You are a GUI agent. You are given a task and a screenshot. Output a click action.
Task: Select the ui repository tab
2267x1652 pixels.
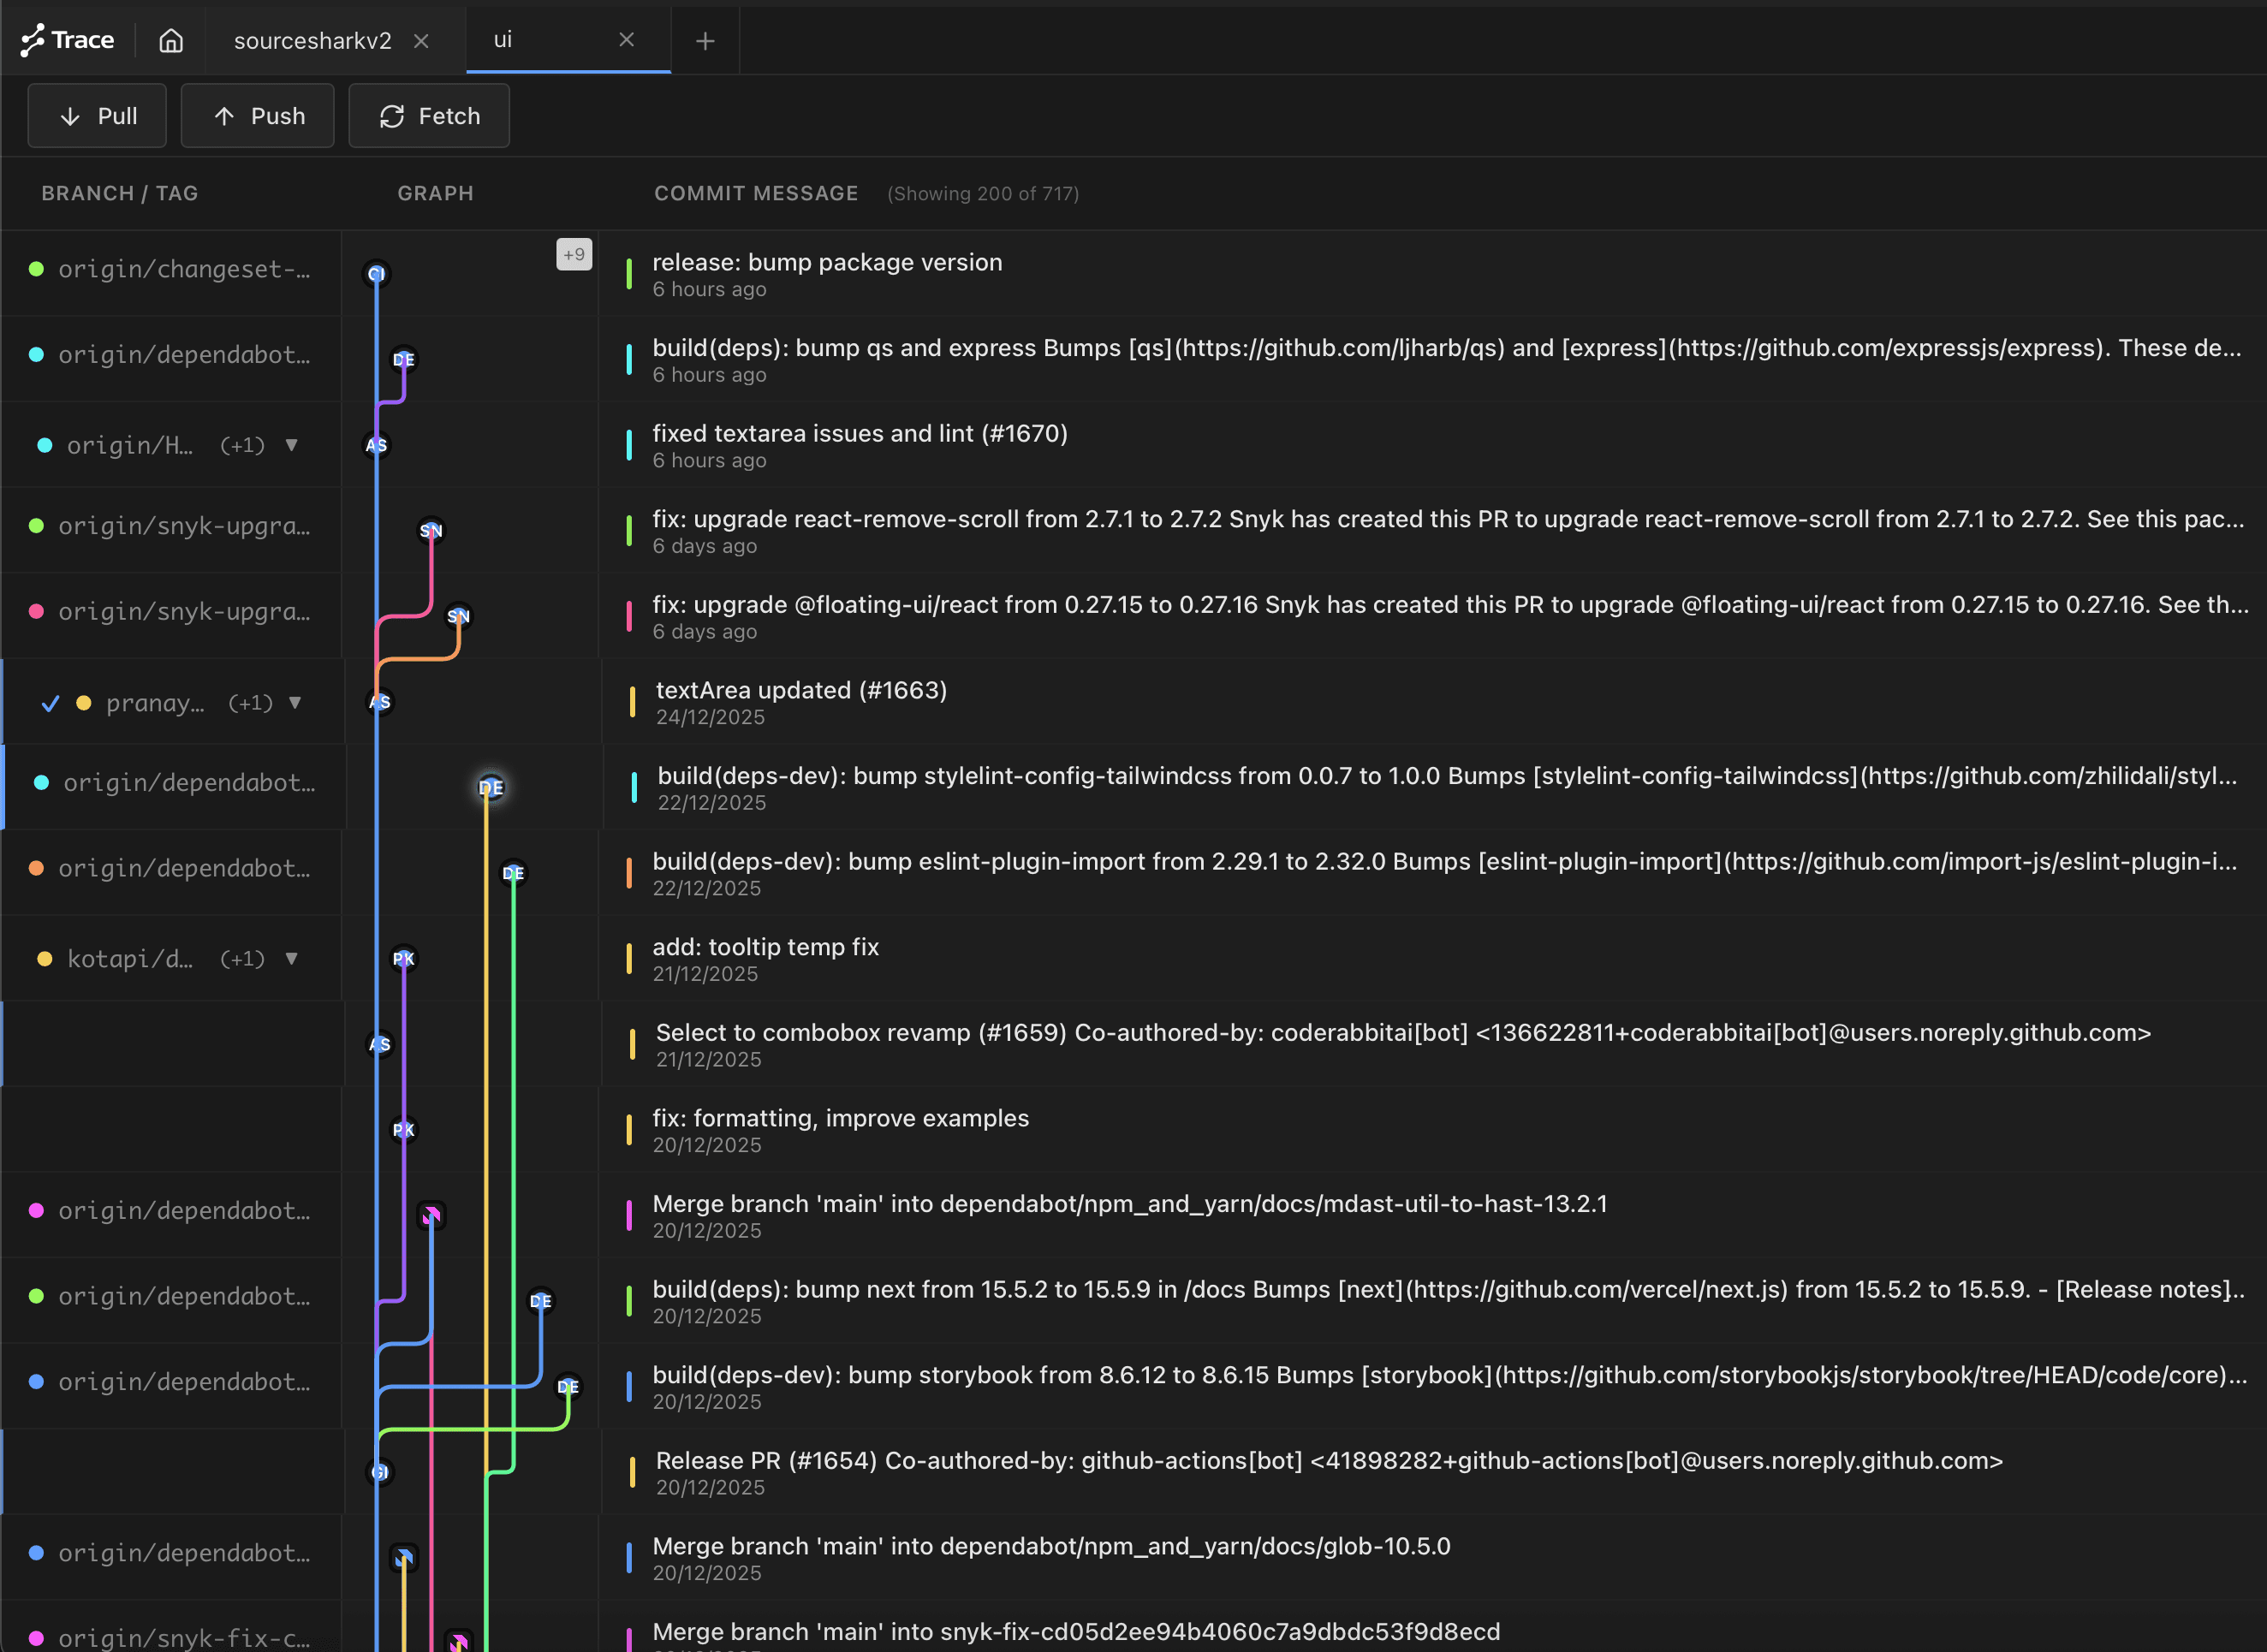pos(502,40)
